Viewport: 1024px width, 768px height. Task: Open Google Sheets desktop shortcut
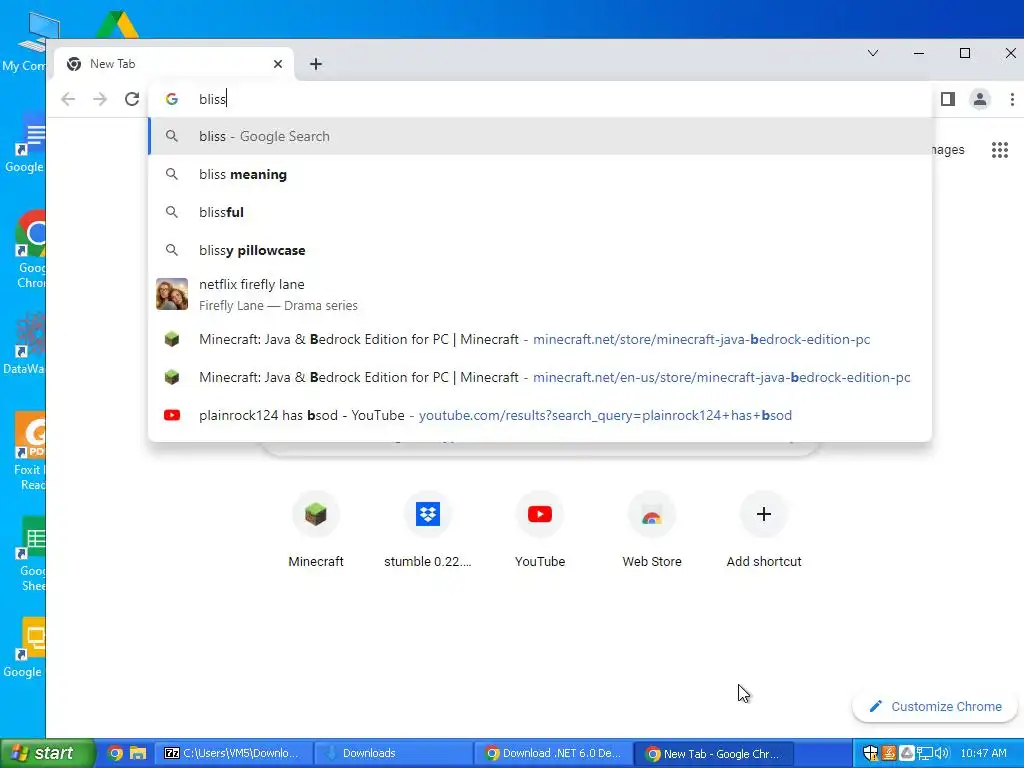pyautogui.click(x=30, y=553)
